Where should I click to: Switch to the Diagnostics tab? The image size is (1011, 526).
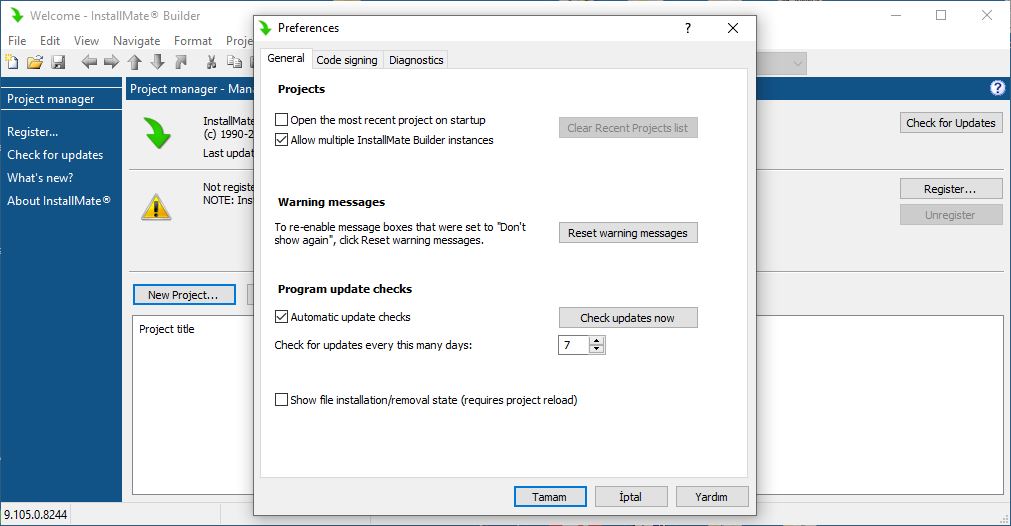click(x=416, y=60)
